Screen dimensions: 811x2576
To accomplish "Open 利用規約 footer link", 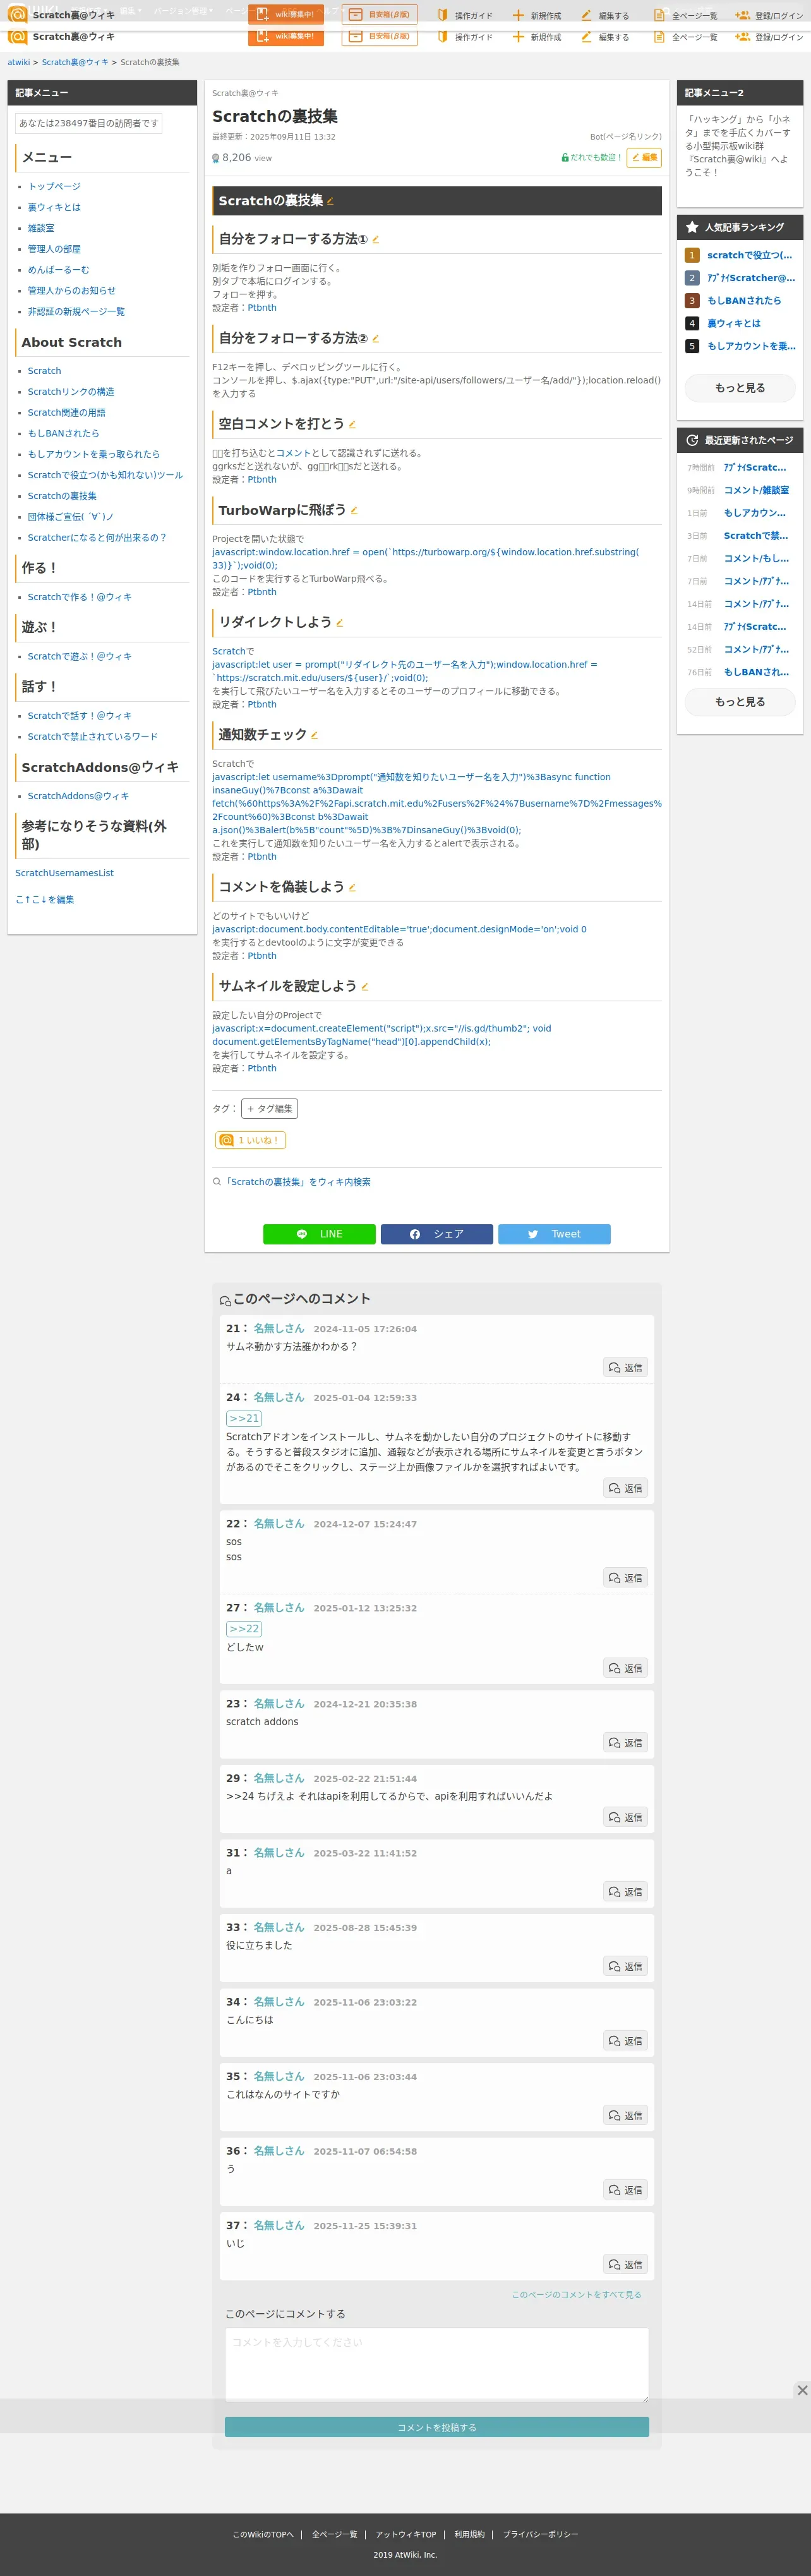I will 469,2534.
